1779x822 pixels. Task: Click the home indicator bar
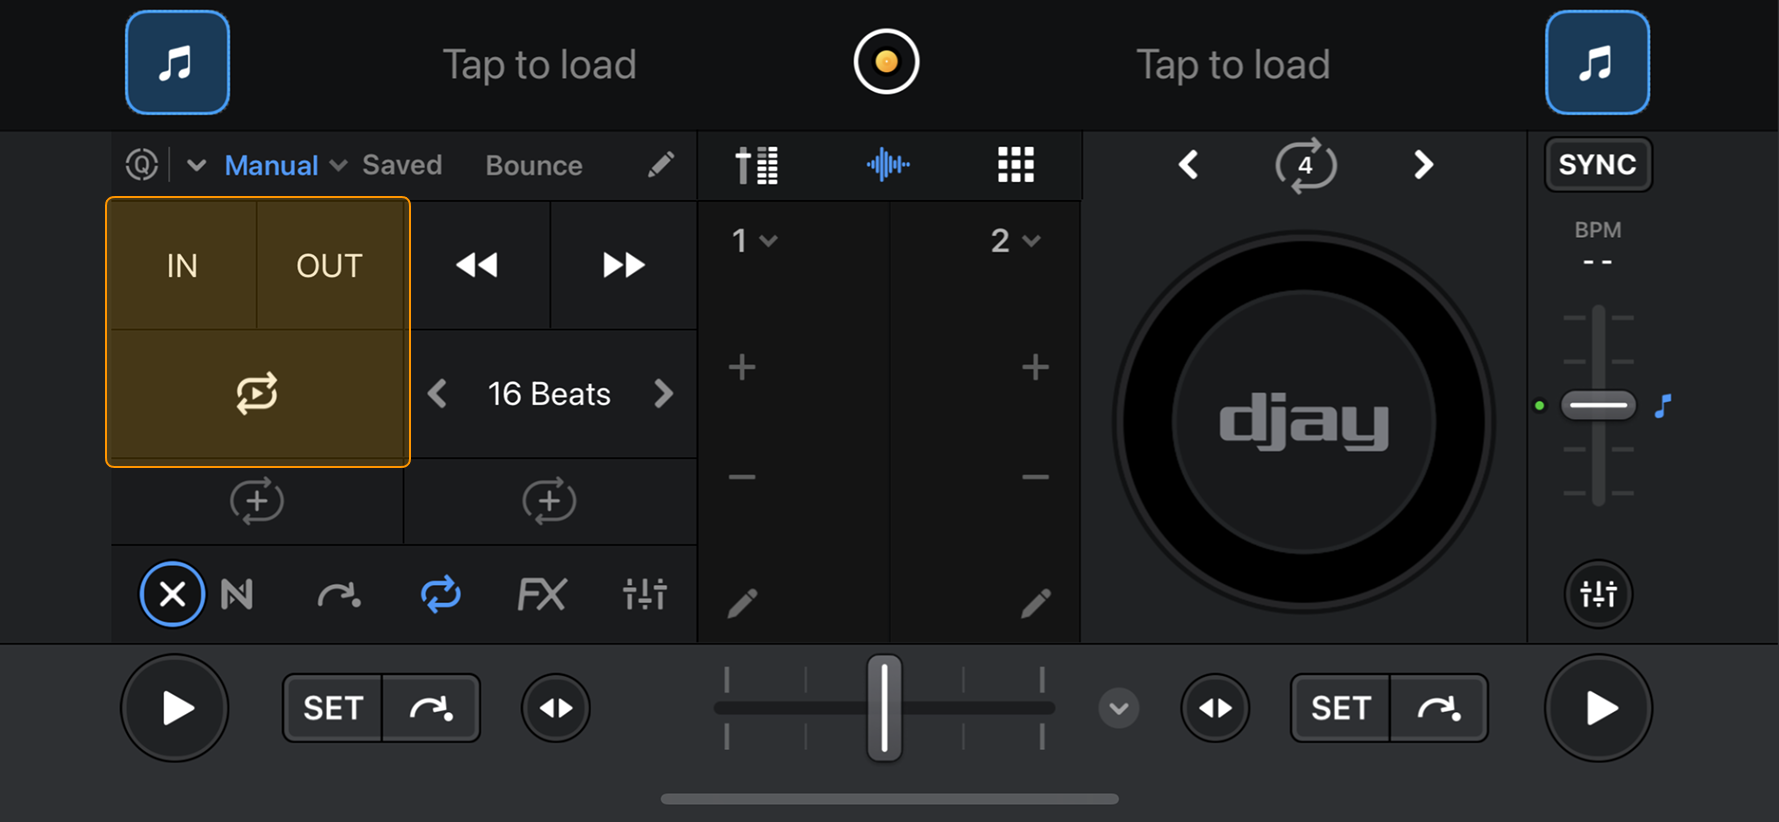(x=889, y=799)
